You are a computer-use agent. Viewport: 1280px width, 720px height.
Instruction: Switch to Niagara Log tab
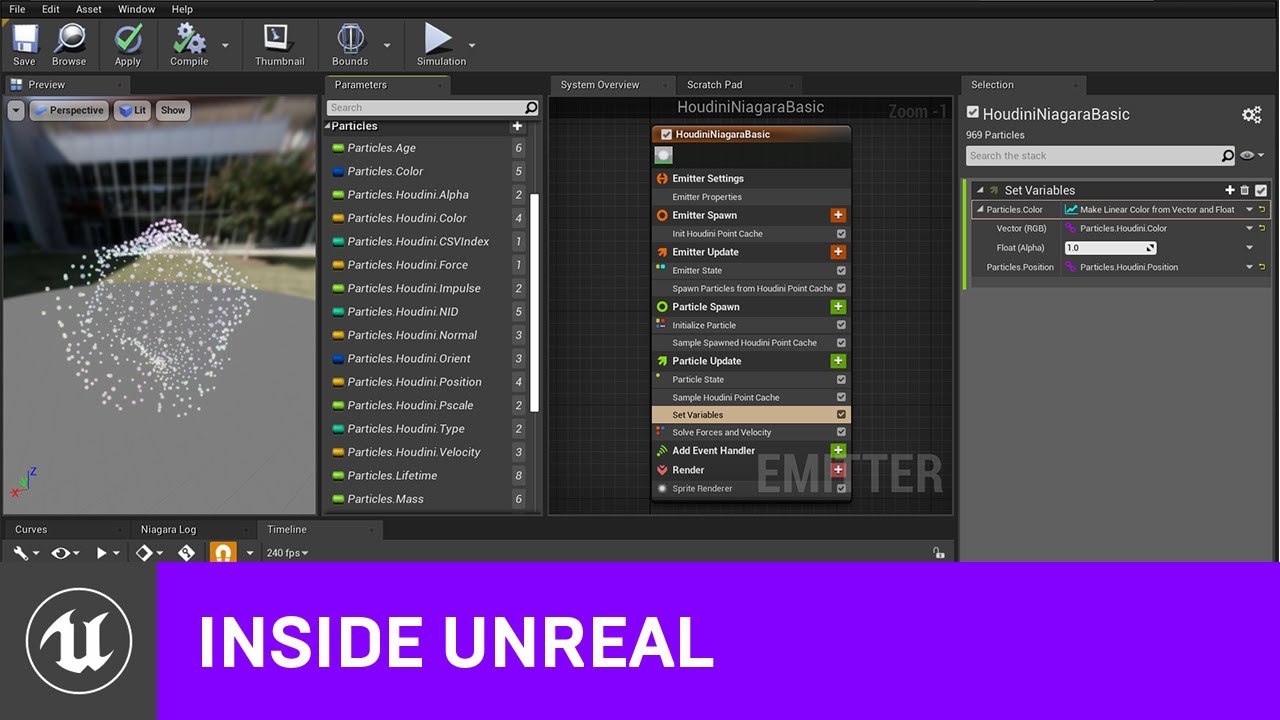coord(169,530)
